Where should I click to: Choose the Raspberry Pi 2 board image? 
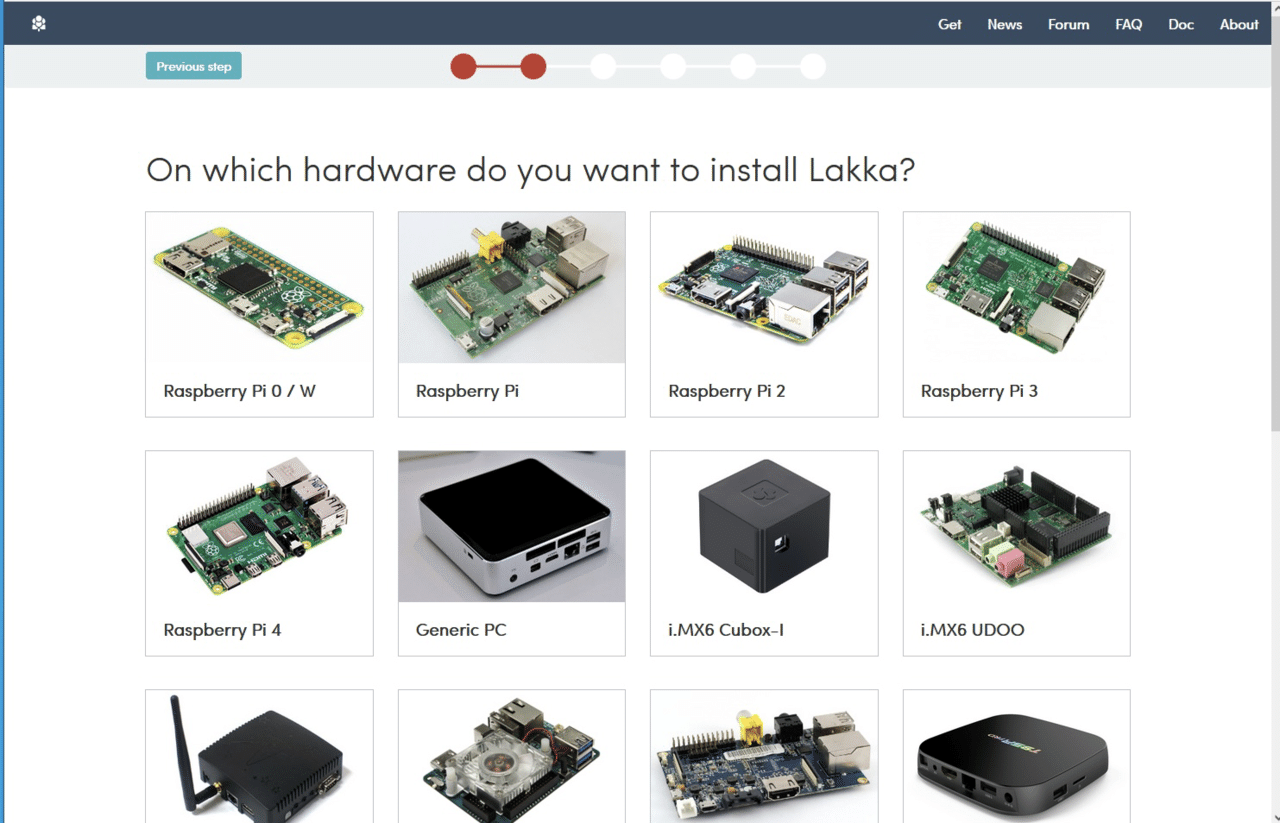(764, 287)
